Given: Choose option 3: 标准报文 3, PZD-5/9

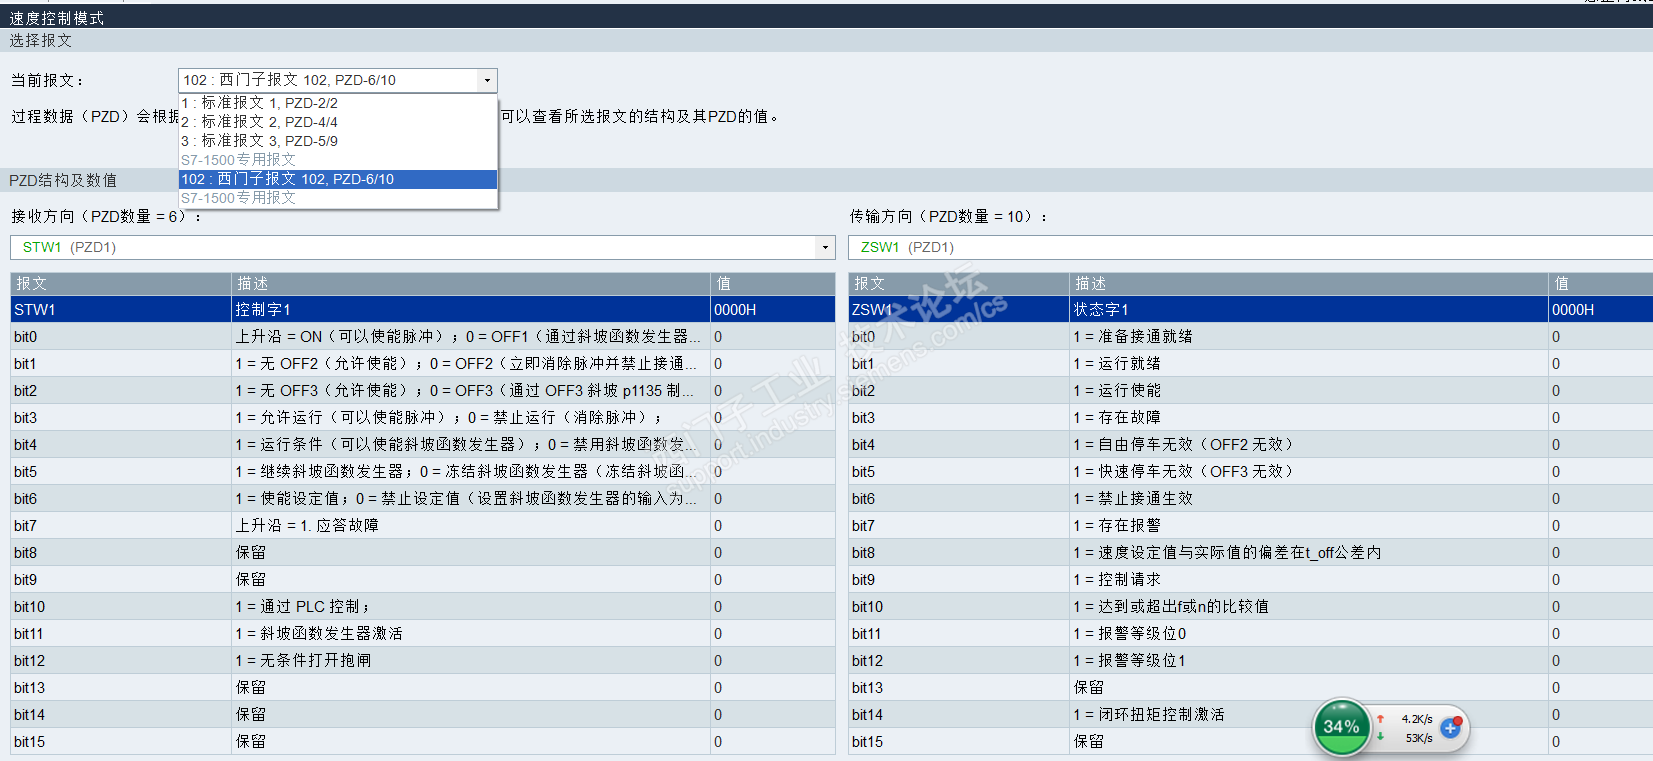Looking at the screenshot, I should [x=338, y=141].
